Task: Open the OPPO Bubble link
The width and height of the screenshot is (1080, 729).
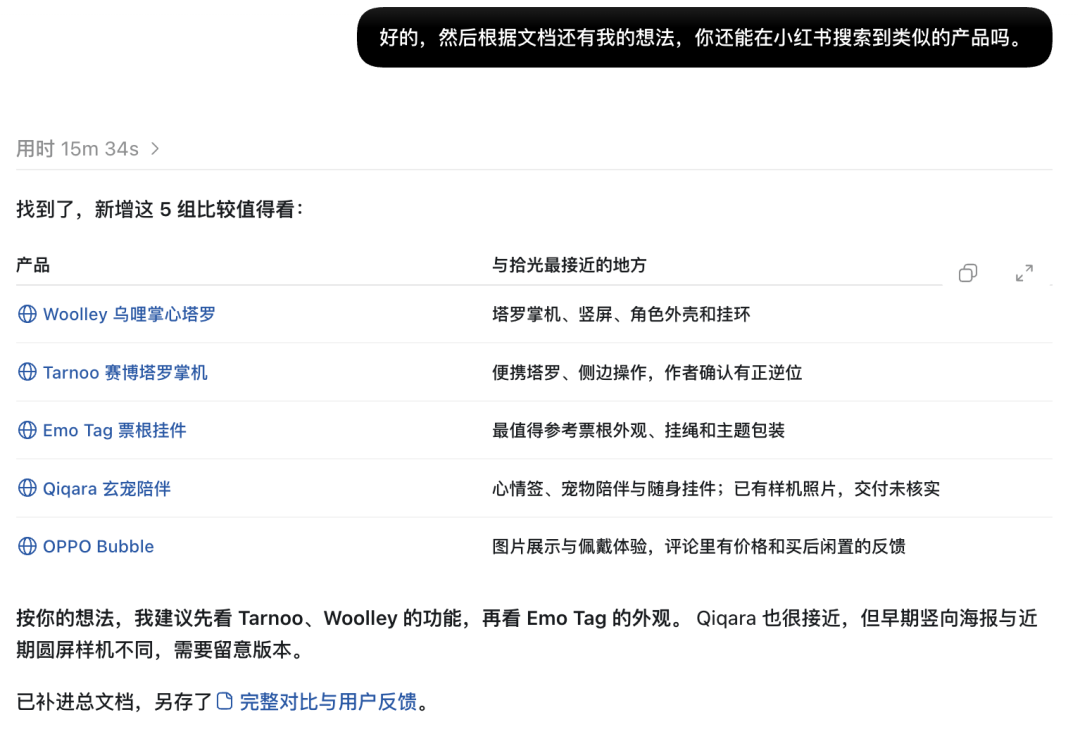Action: tap(98, 546)
